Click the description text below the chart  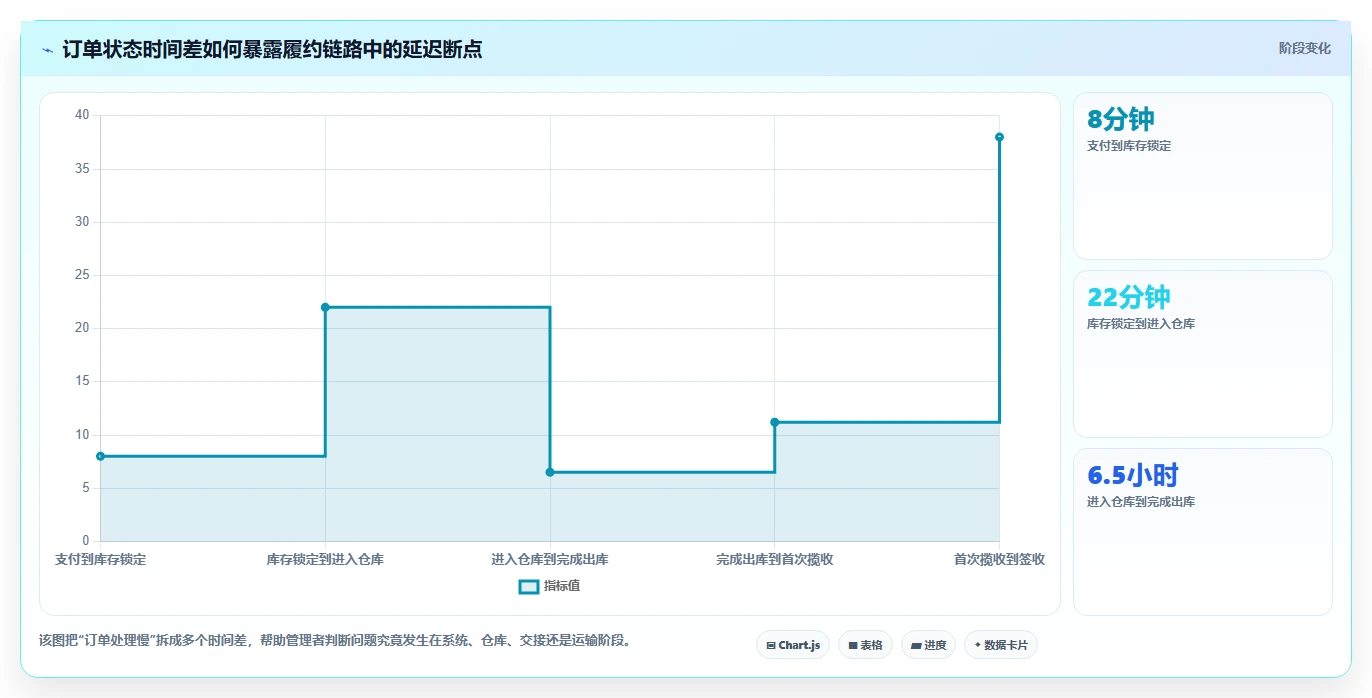coord(337,640)
